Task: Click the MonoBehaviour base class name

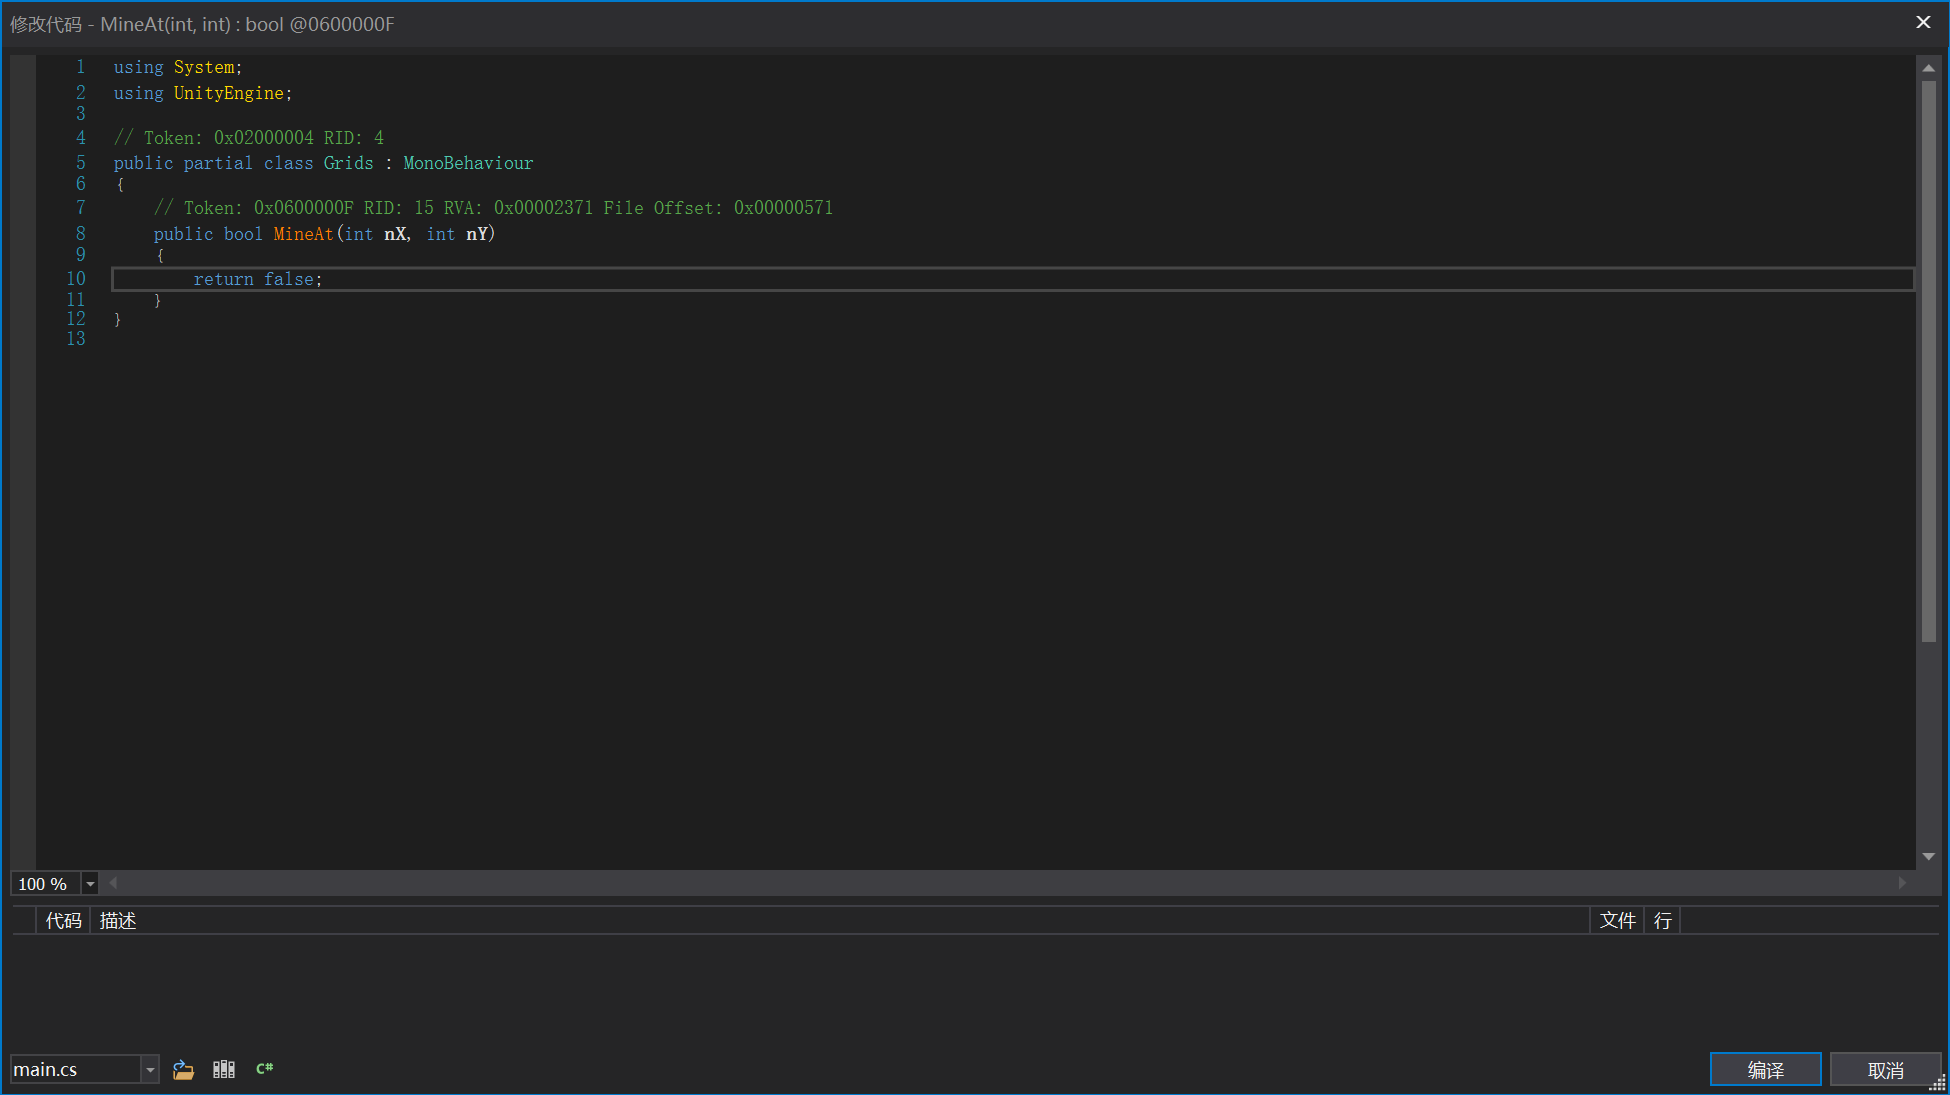Action: (468, 163)
